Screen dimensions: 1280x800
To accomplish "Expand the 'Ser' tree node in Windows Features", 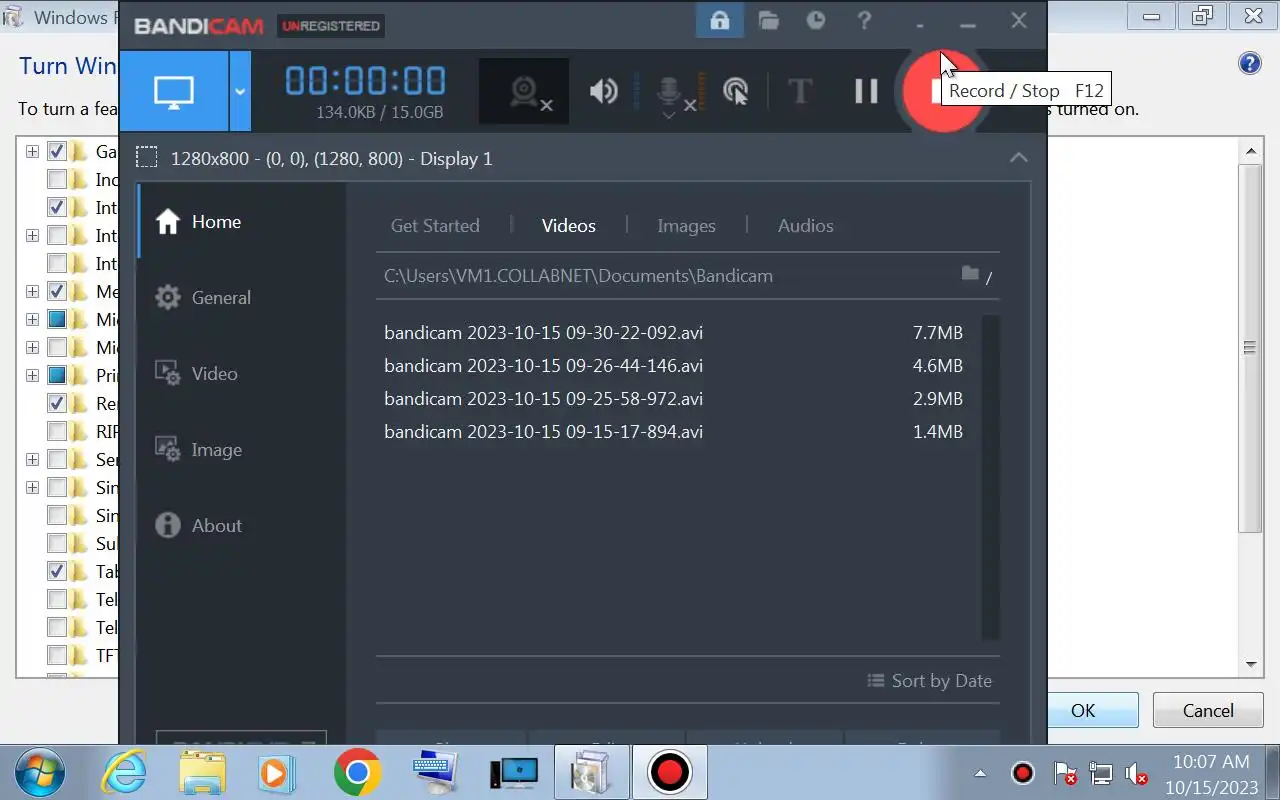I will click(33, 460).
